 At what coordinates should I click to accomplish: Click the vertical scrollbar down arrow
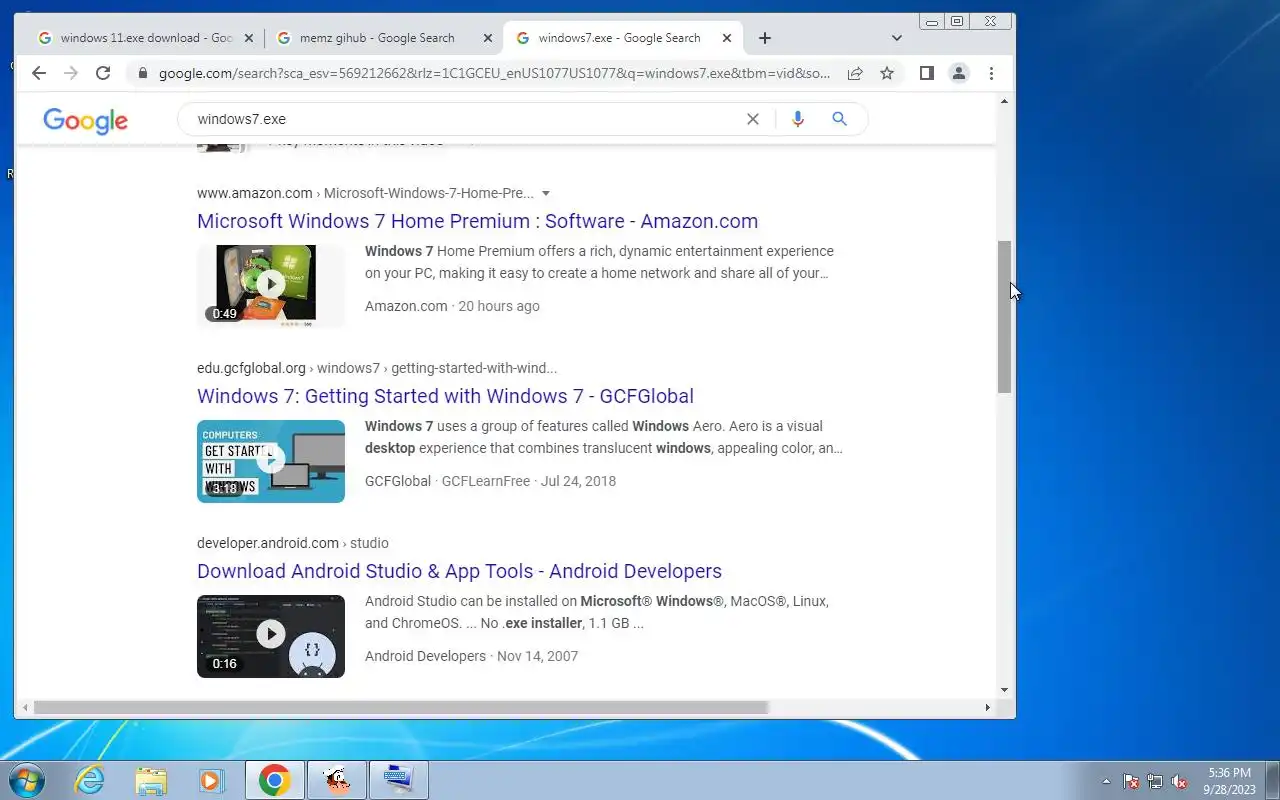pyautogui.click(x=1004, y=690)
